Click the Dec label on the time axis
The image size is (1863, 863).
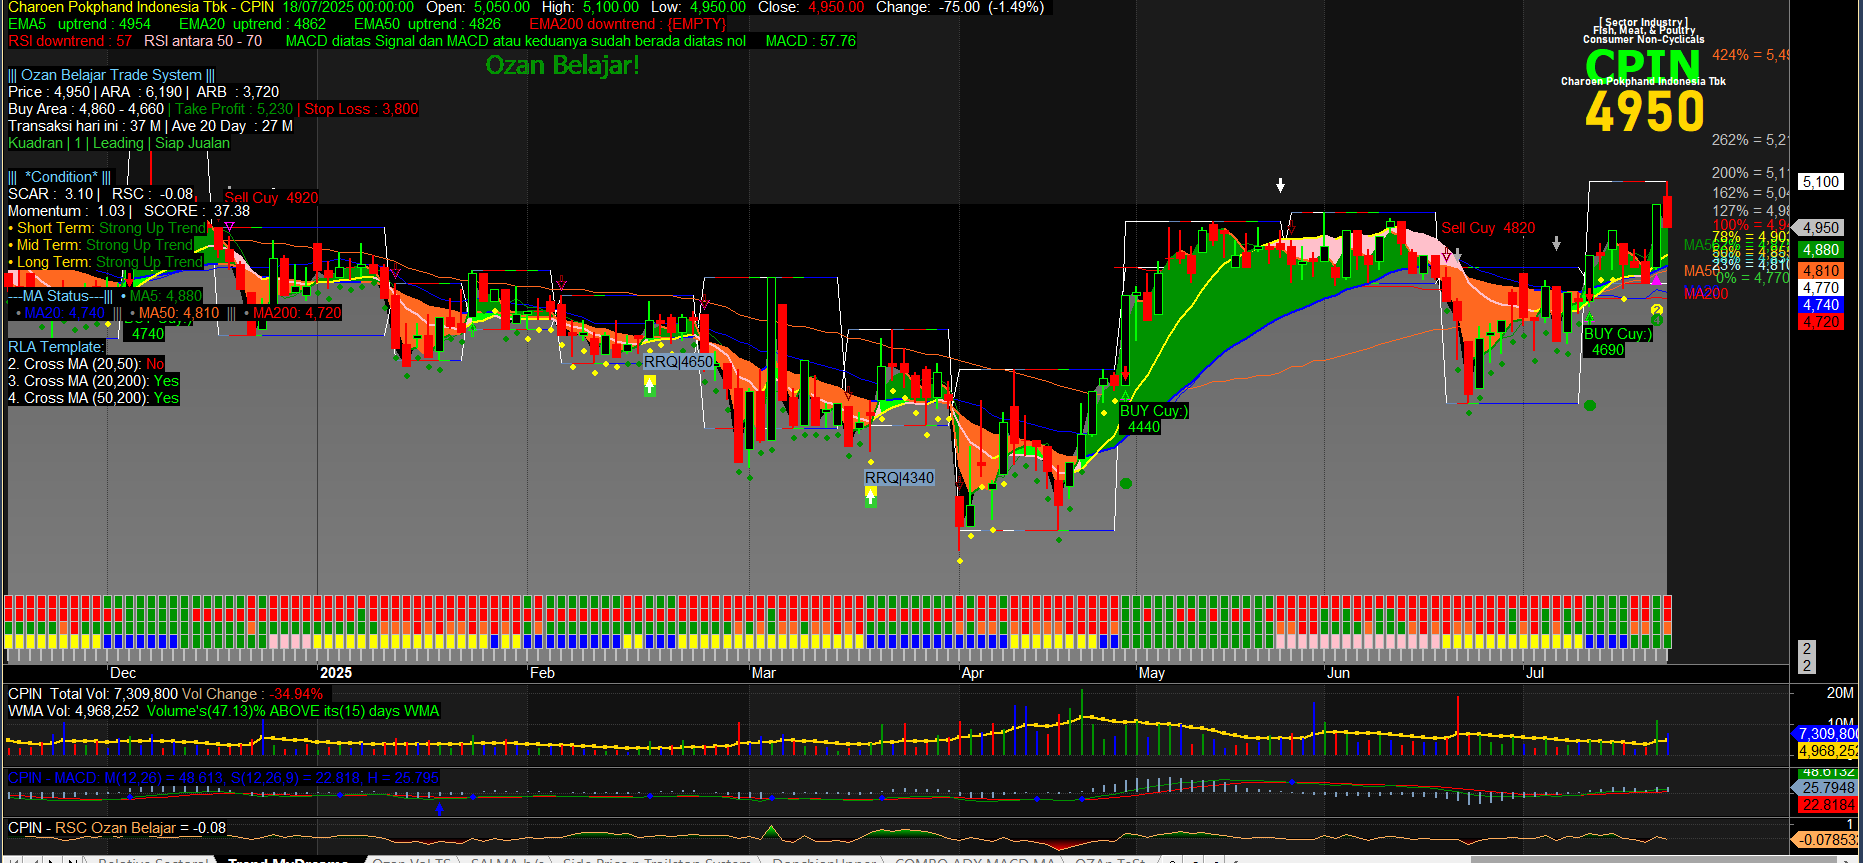(123, 673)
